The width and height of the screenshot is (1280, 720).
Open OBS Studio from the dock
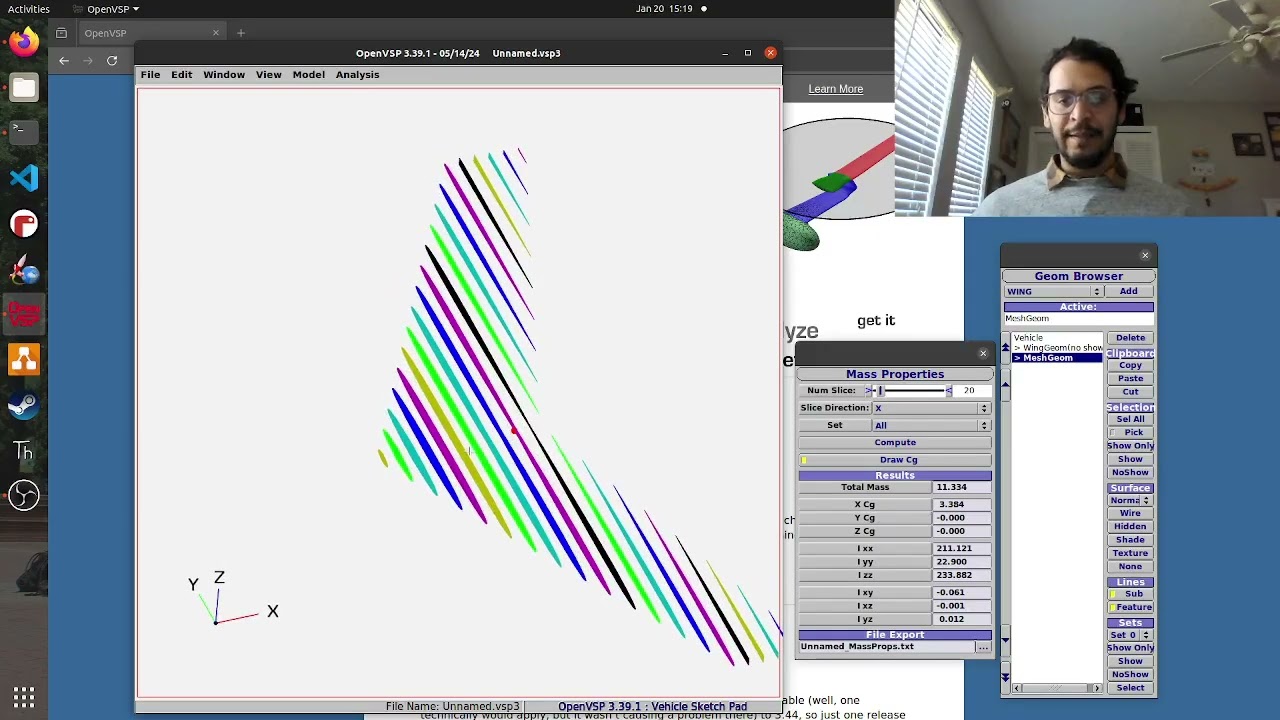24,496
